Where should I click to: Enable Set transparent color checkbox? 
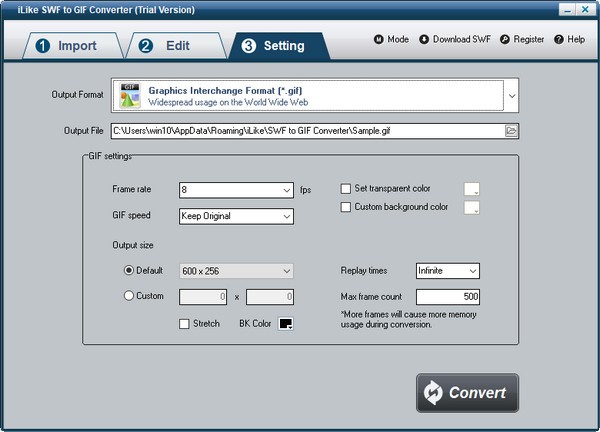346,188
